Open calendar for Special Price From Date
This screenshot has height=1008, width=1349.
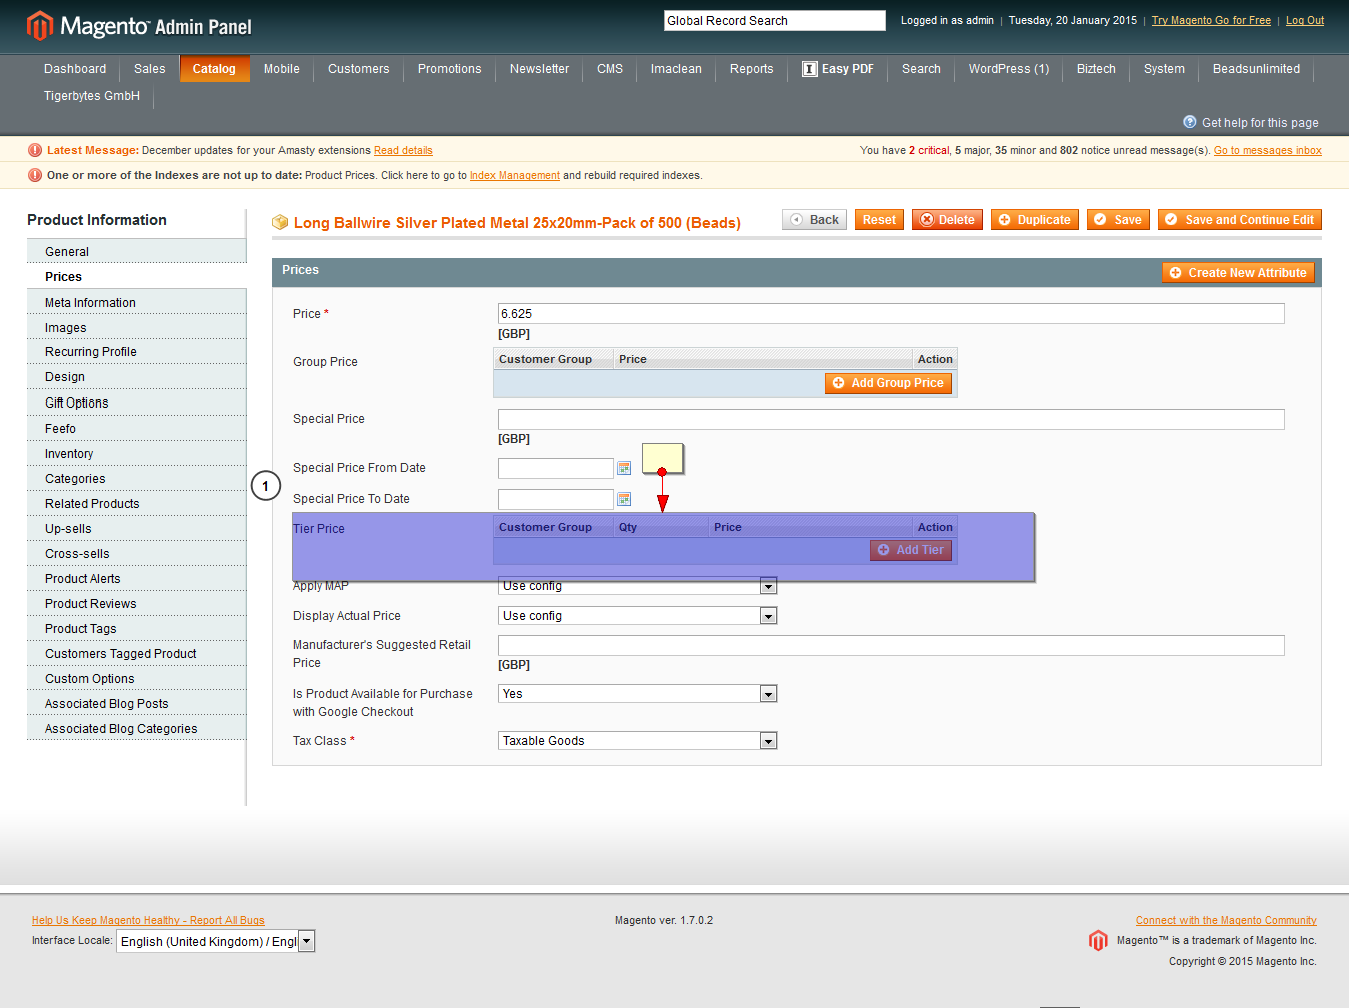[x=624, y=468]
